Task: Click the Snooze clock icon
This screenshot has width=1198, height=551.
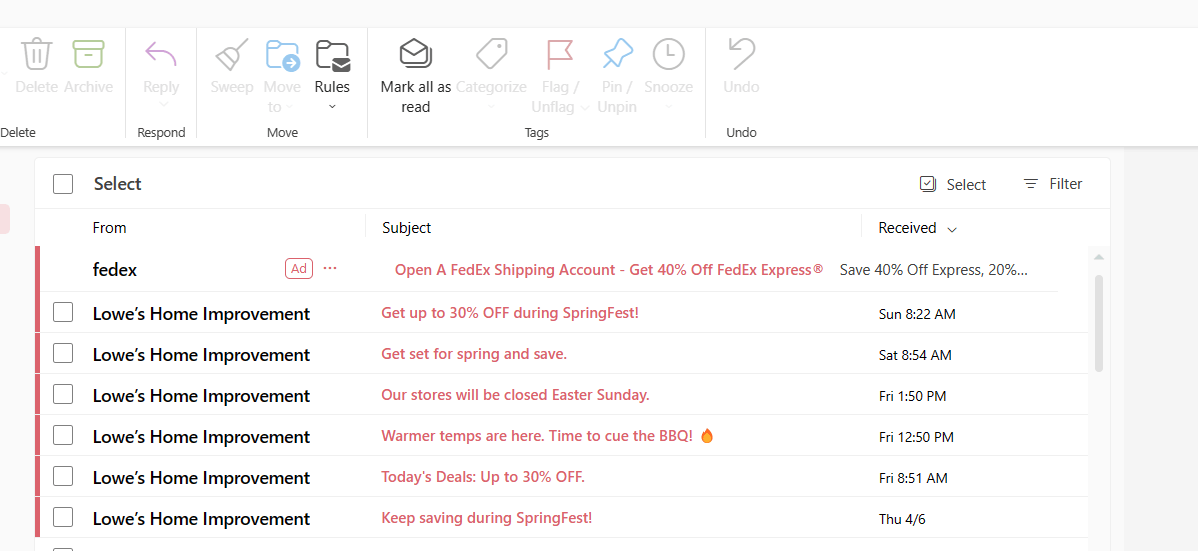Action: [x=669, y=54]
